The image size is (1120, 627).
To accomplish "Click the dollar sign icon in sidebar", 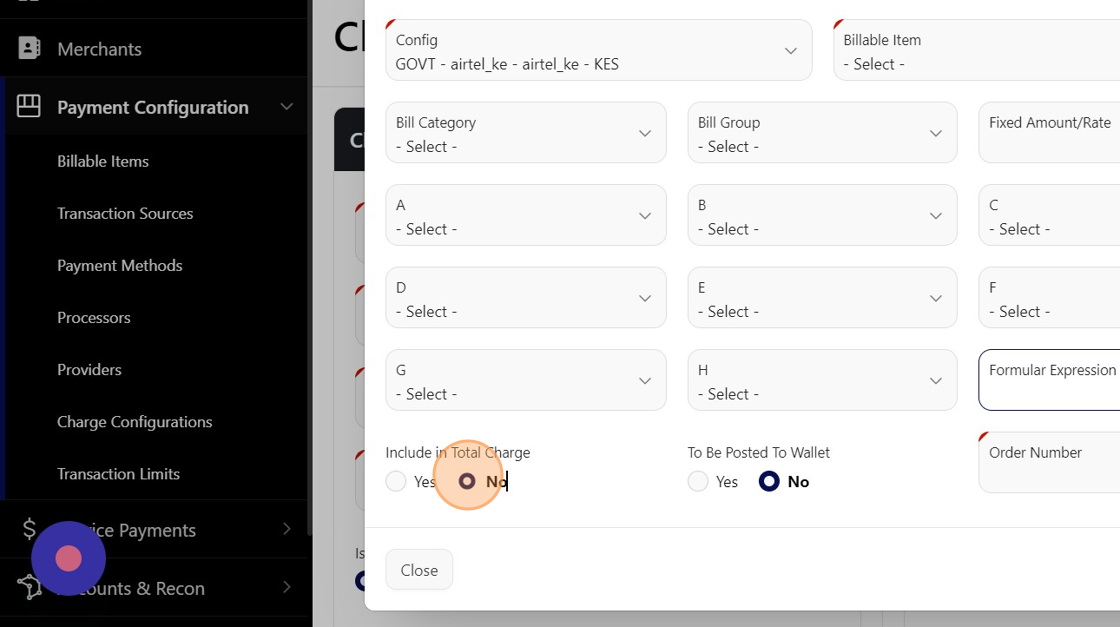I will click(29, 529).
